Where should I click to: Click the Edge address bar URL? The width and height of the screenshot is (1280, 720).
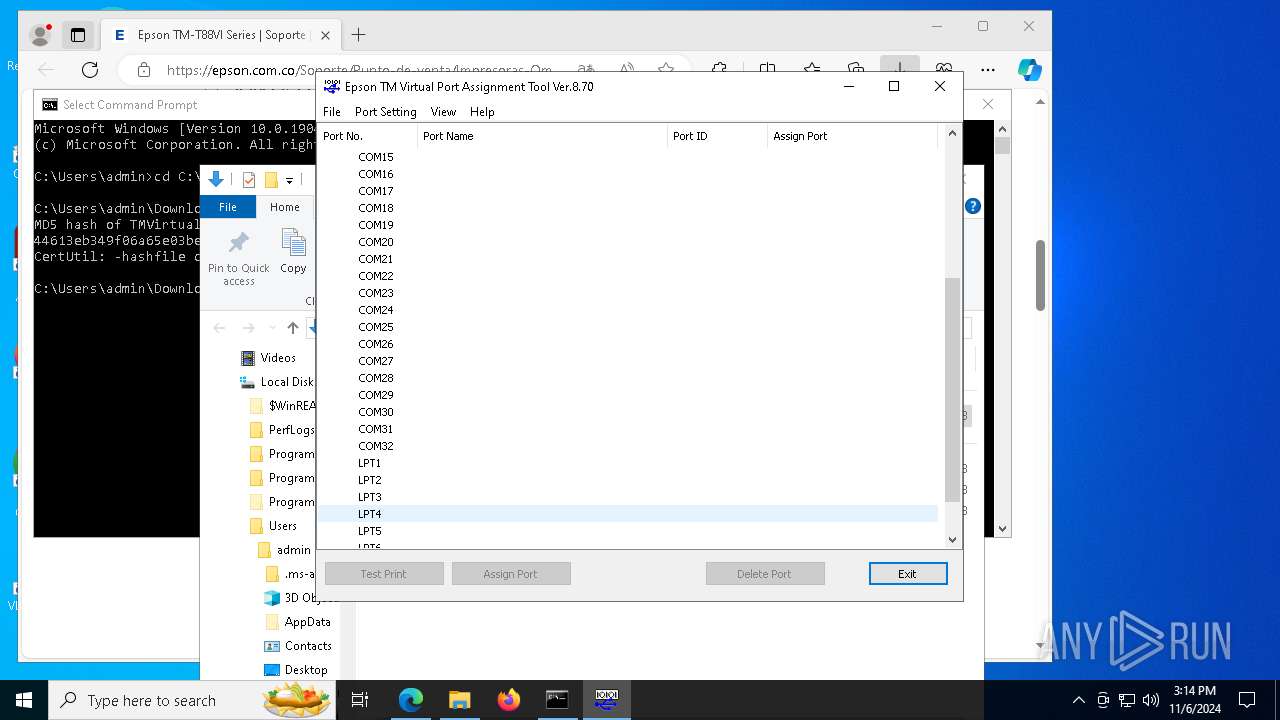coord(359,70)
